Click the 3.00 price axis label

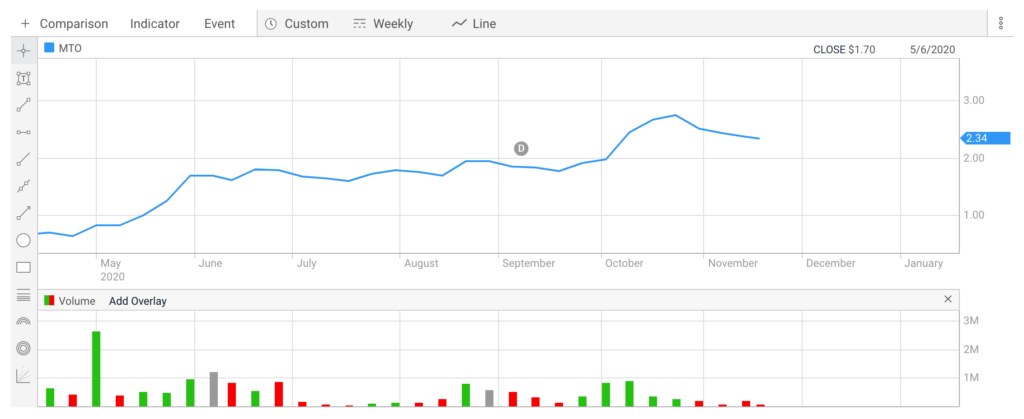(974, 101)
